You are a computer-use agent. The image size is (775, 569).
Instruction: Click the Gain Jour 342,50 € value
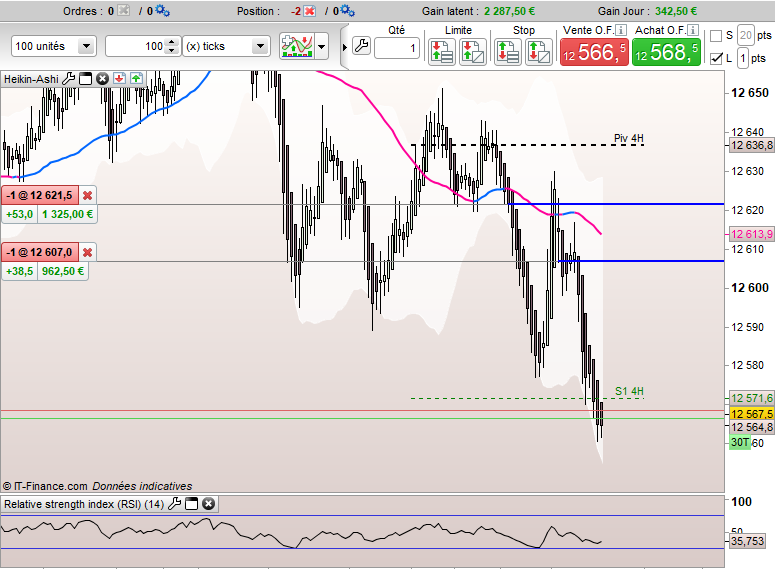pos(676,11)
